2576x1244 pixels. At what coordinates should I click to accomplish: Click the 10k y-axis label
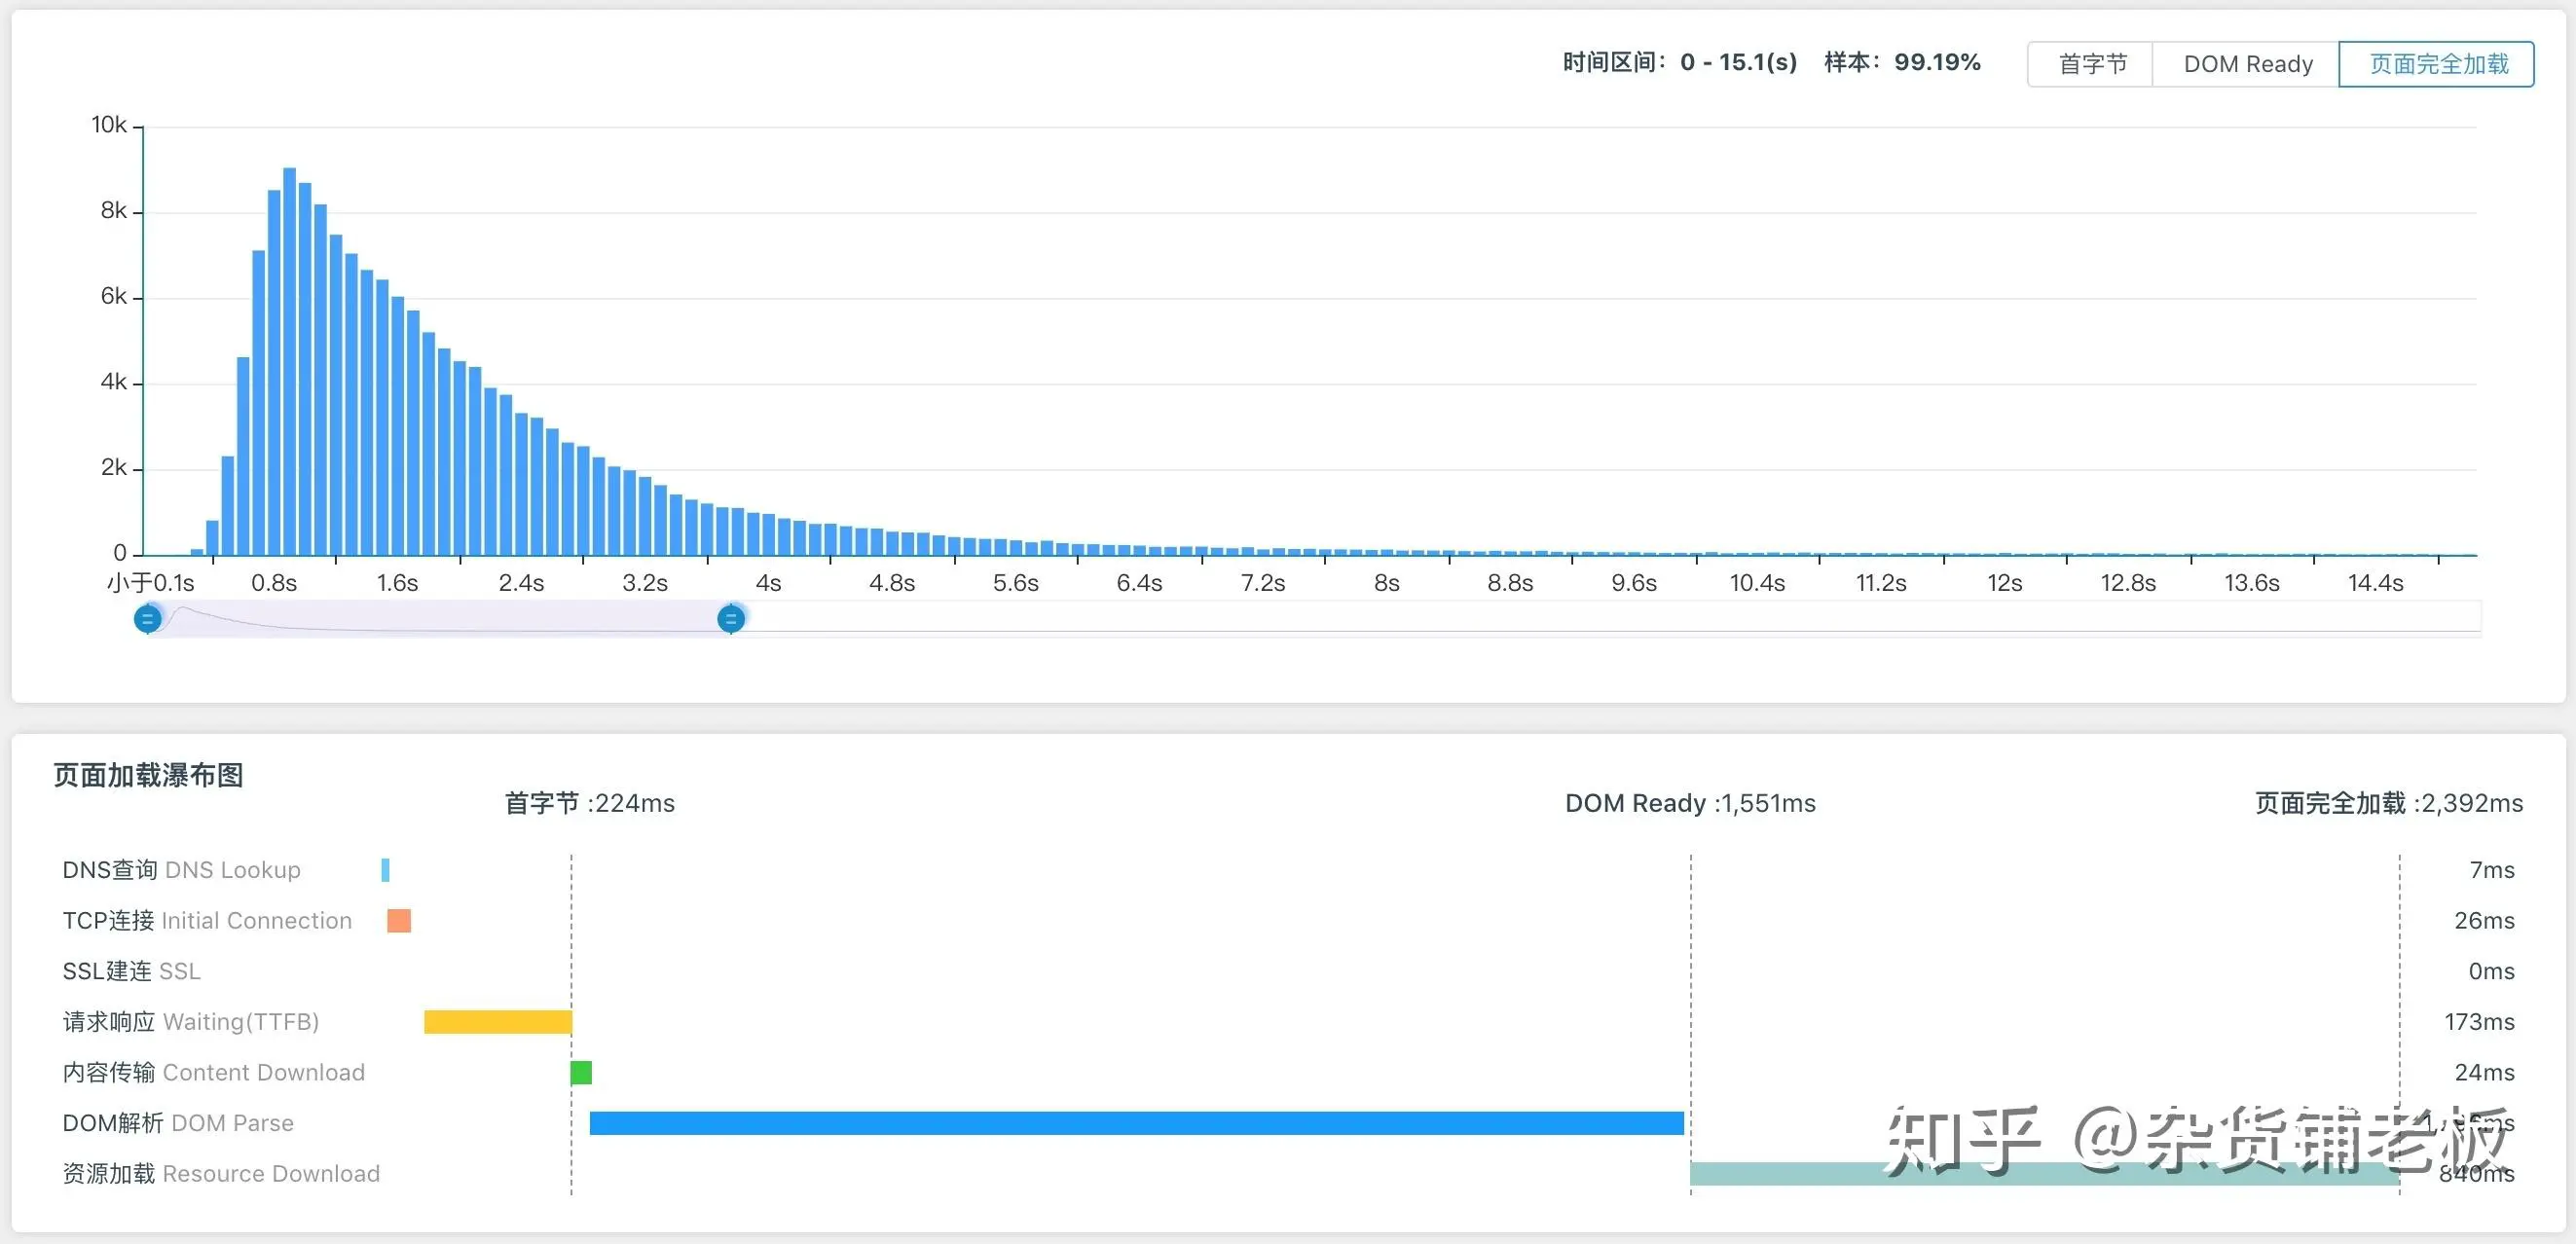click(109, 125)
